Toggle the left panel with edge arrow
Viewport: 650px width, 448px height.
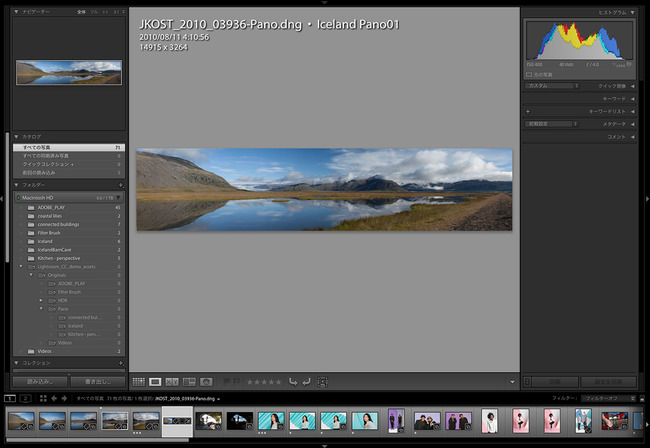point(2,199)
